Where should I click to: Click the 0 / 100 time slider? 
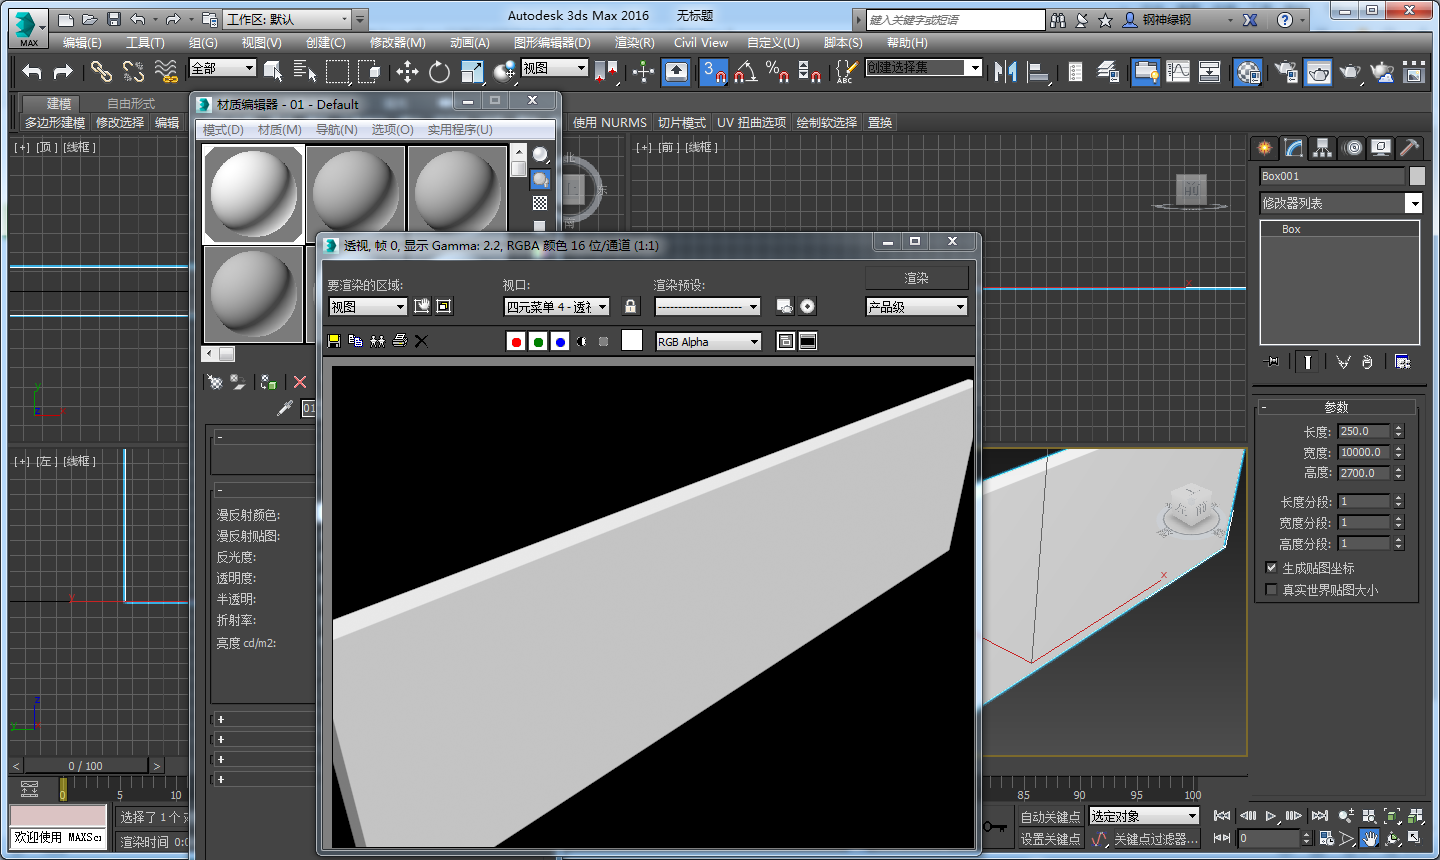(x=86, y=766)
